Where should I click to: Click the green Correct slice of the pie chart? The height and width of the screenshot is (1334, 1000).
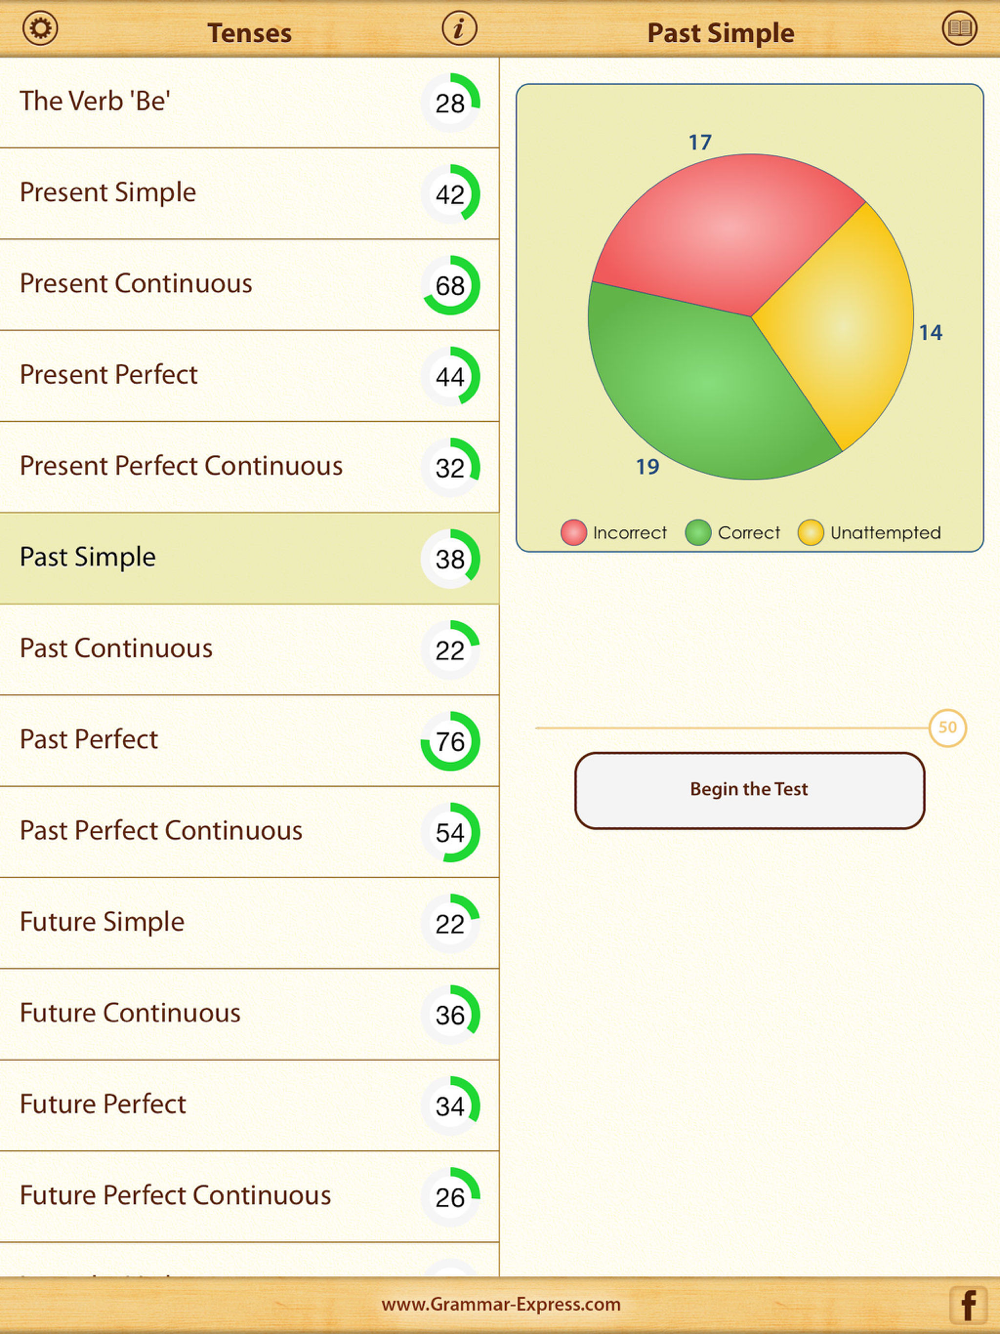700,390
